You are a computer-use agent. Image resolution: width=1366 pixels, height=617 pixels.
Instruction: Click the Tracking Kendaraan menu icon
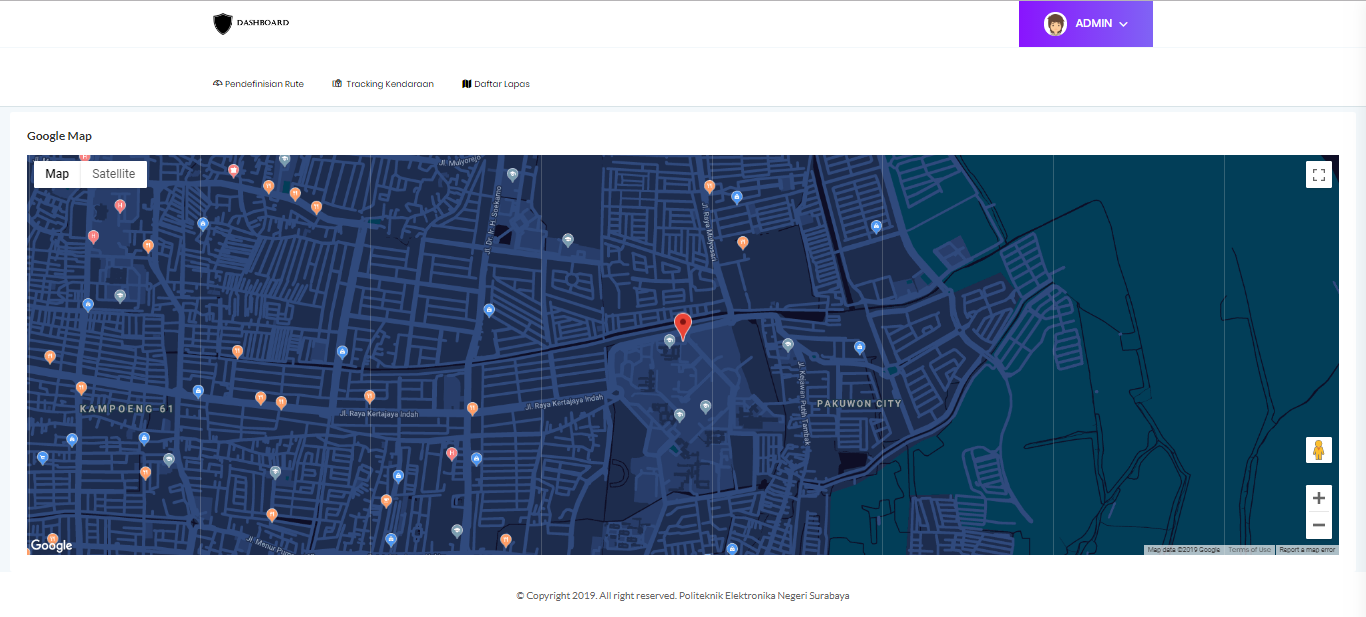(x=337, y=84)
